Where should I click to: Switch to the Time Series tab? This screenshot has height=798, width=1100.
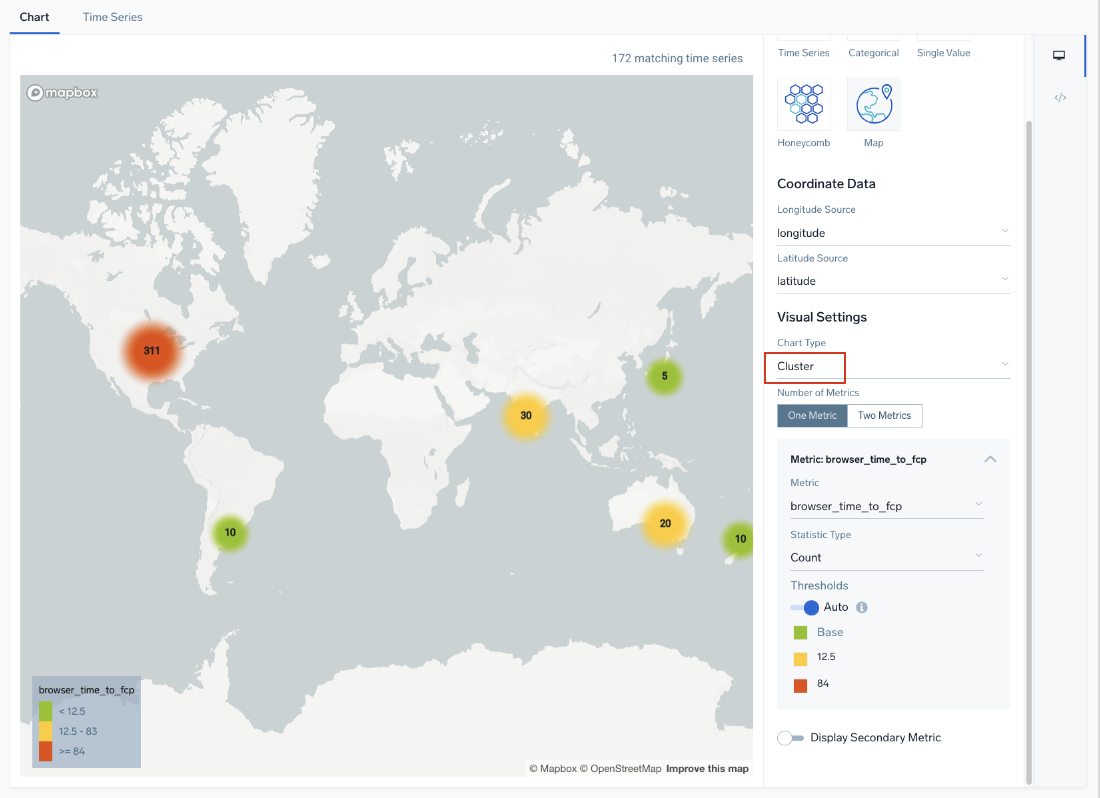coord(112,17)
